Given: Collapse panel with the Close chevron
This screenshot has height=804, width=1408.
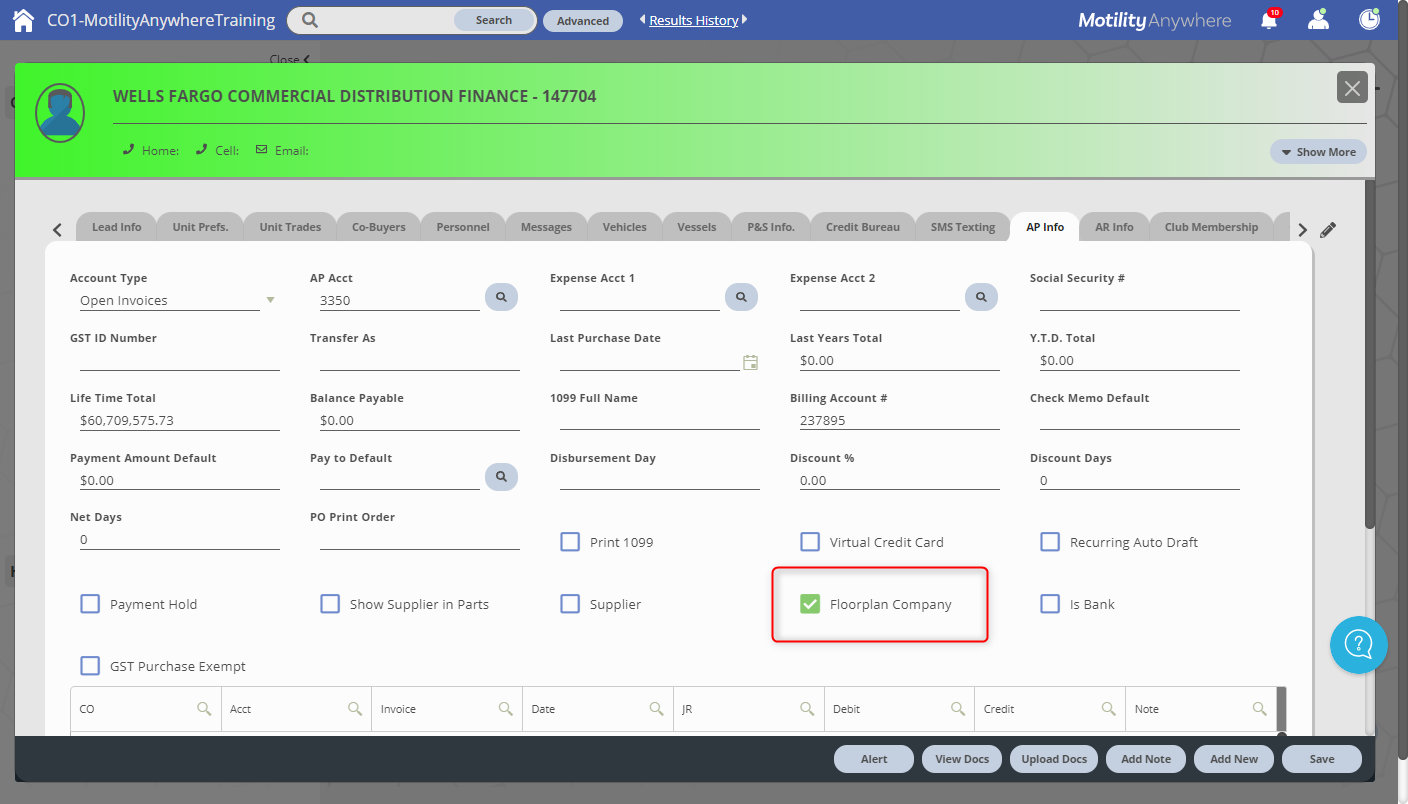Looking at the screenshot, I should pyautogui.click(x=290, y=59).
